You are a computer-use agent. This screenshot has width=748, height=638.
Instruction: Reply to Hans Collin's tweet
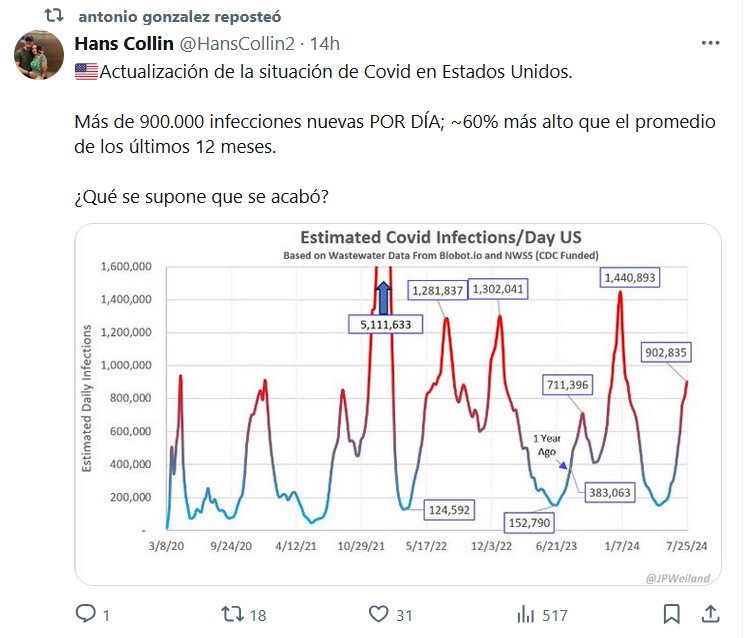[x=86, y=614]
